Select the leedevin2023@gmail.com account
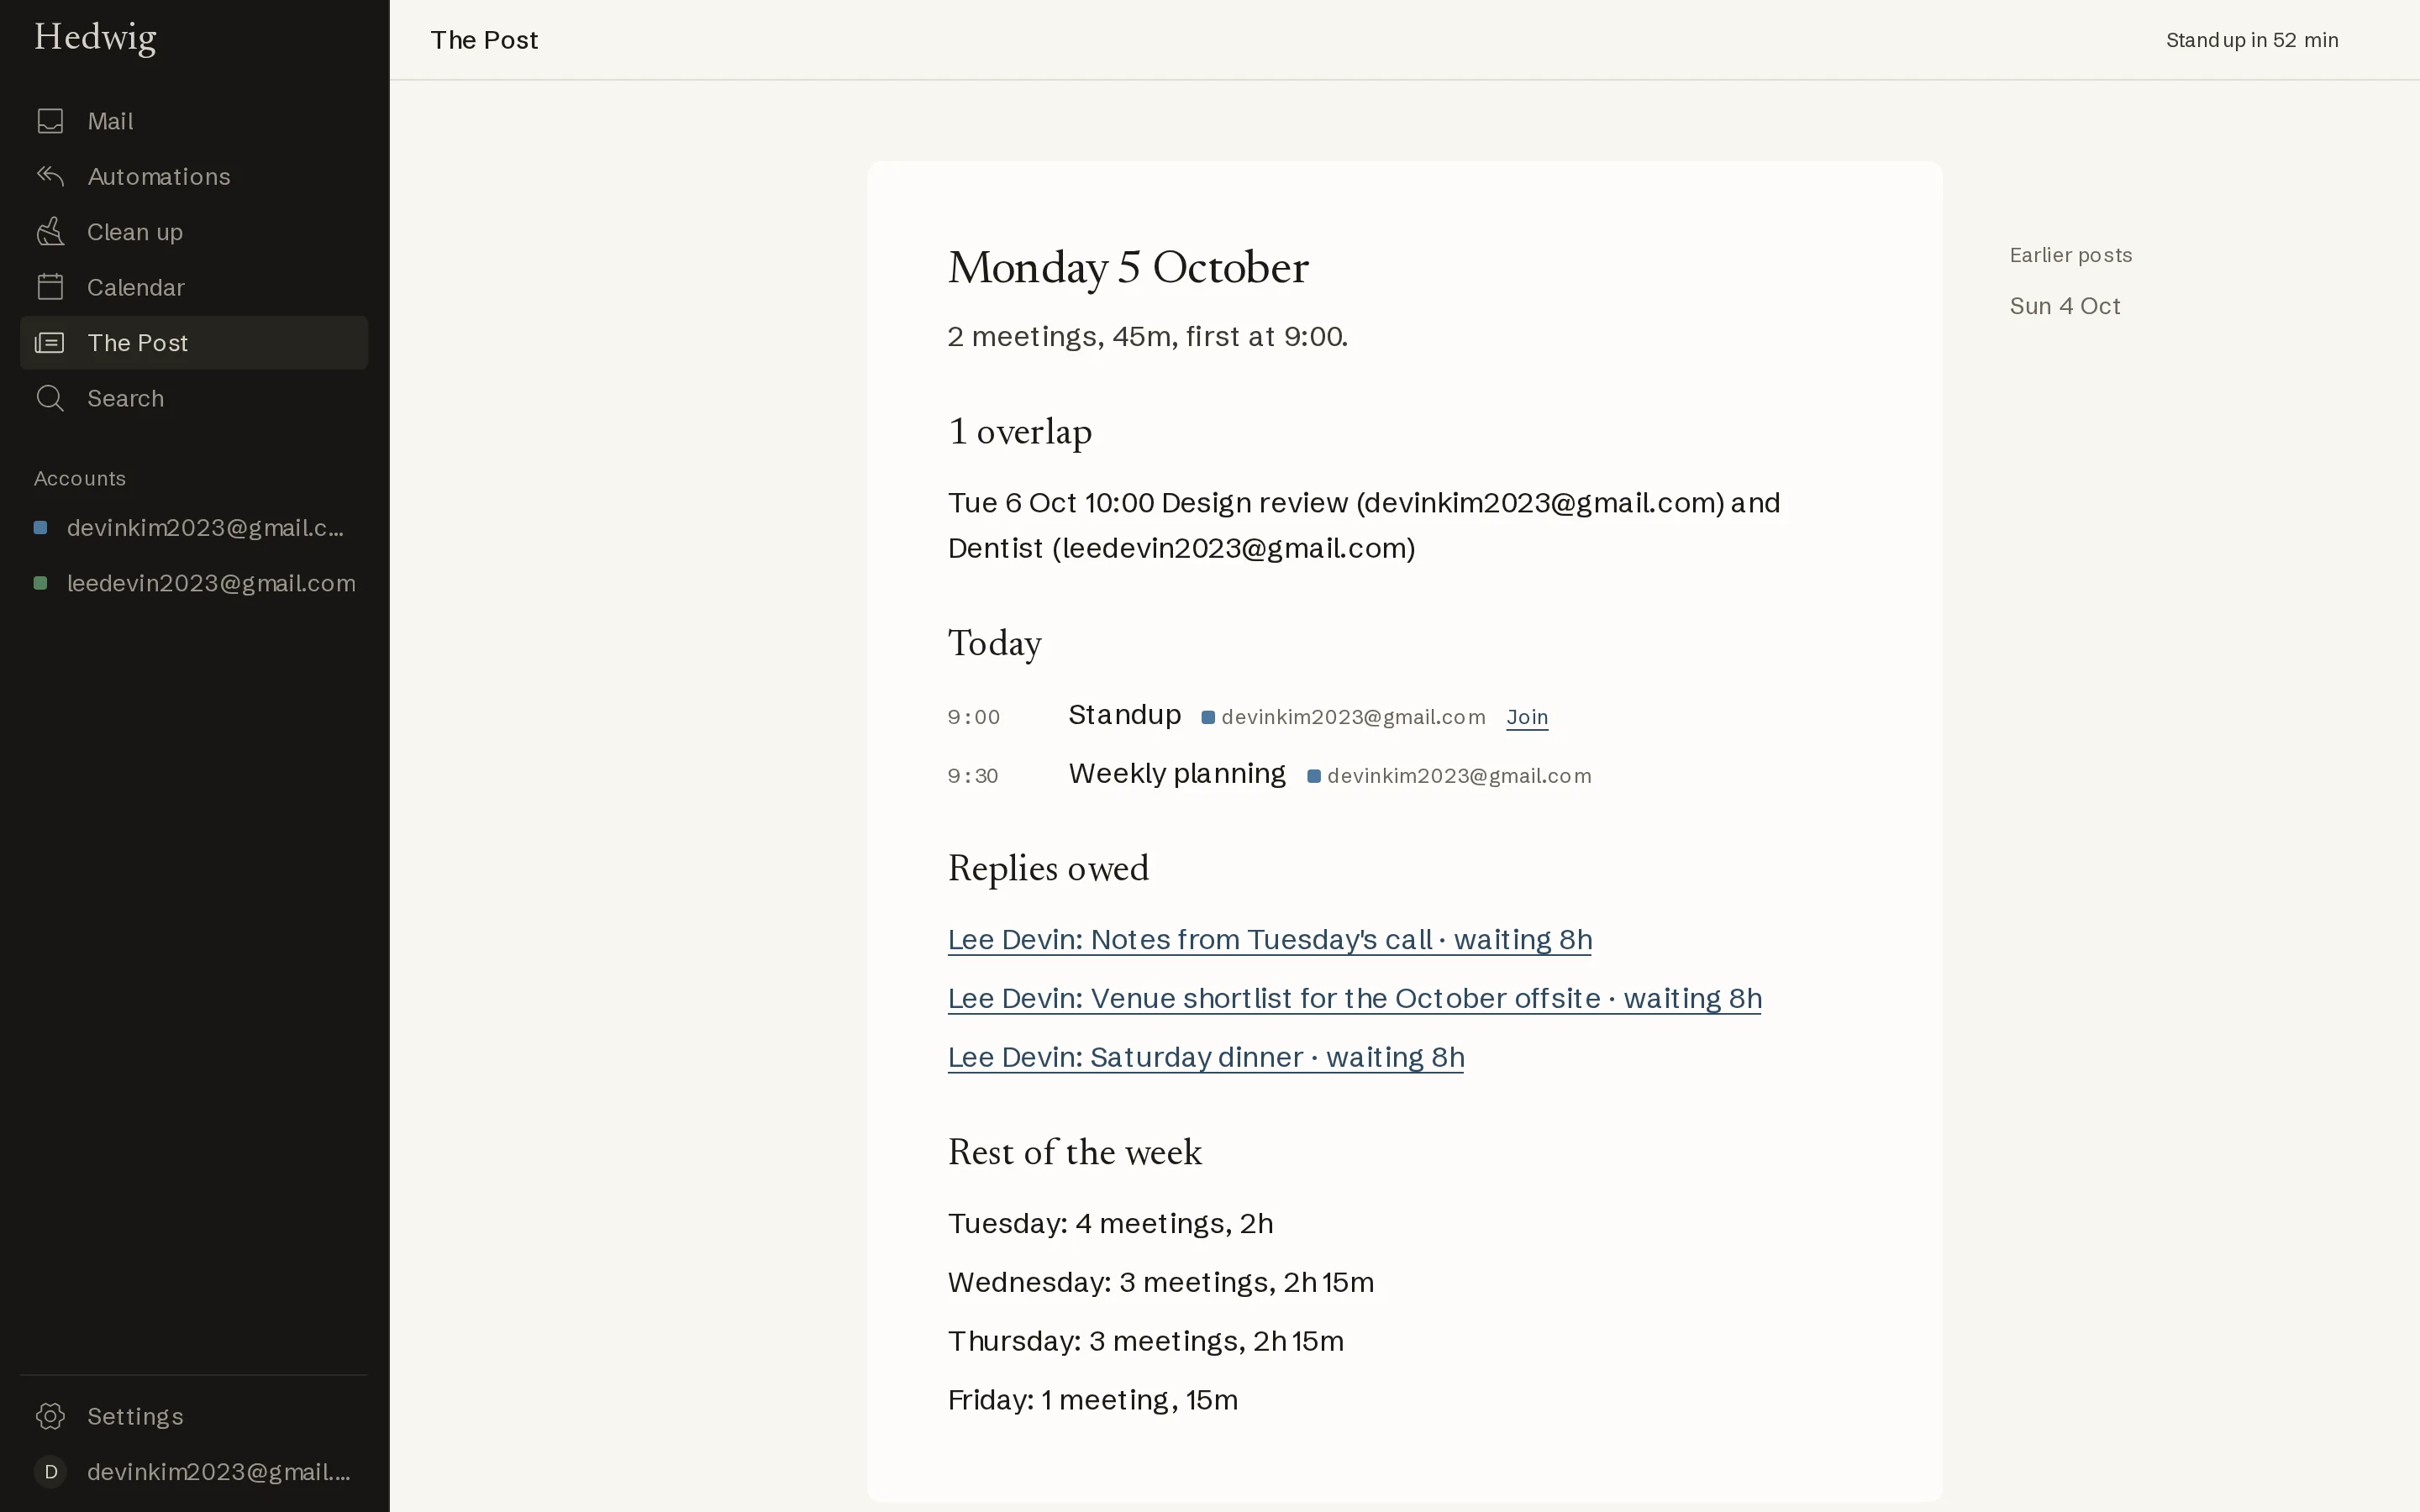The height and width of the screenshot is (1512, 2420). 194,583
